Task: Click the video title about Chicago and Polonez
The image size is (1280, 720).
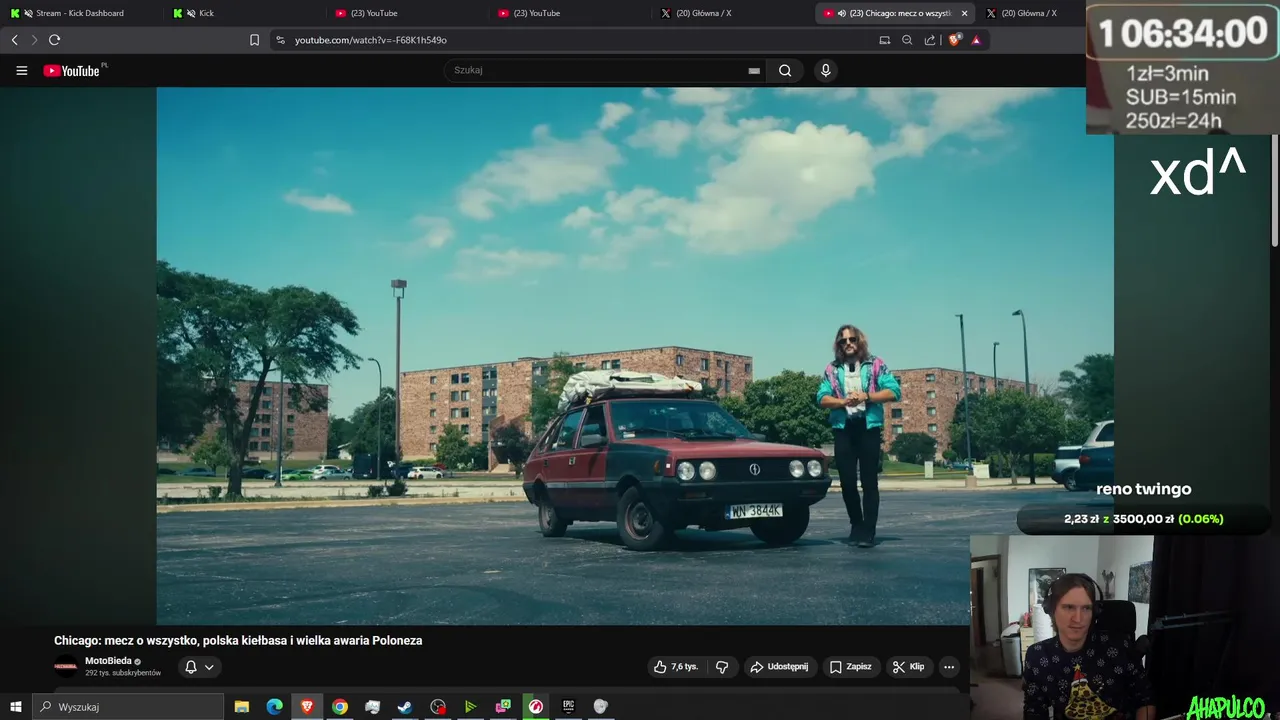Action: 238,640
